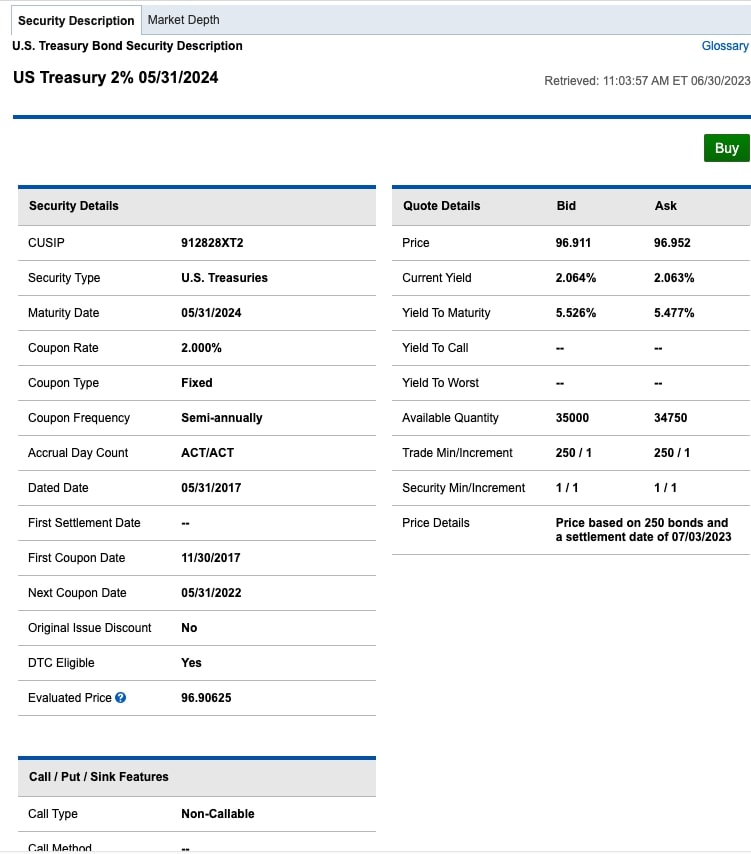Click the First Settlement Date label
This screenshot has height=854, width=751.
tap(84, 523)
